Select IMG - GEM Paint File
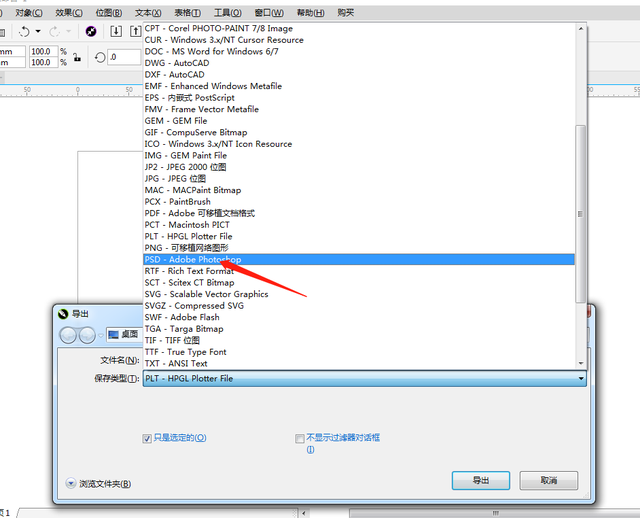 pyautogui.click(x=359, y=156)
